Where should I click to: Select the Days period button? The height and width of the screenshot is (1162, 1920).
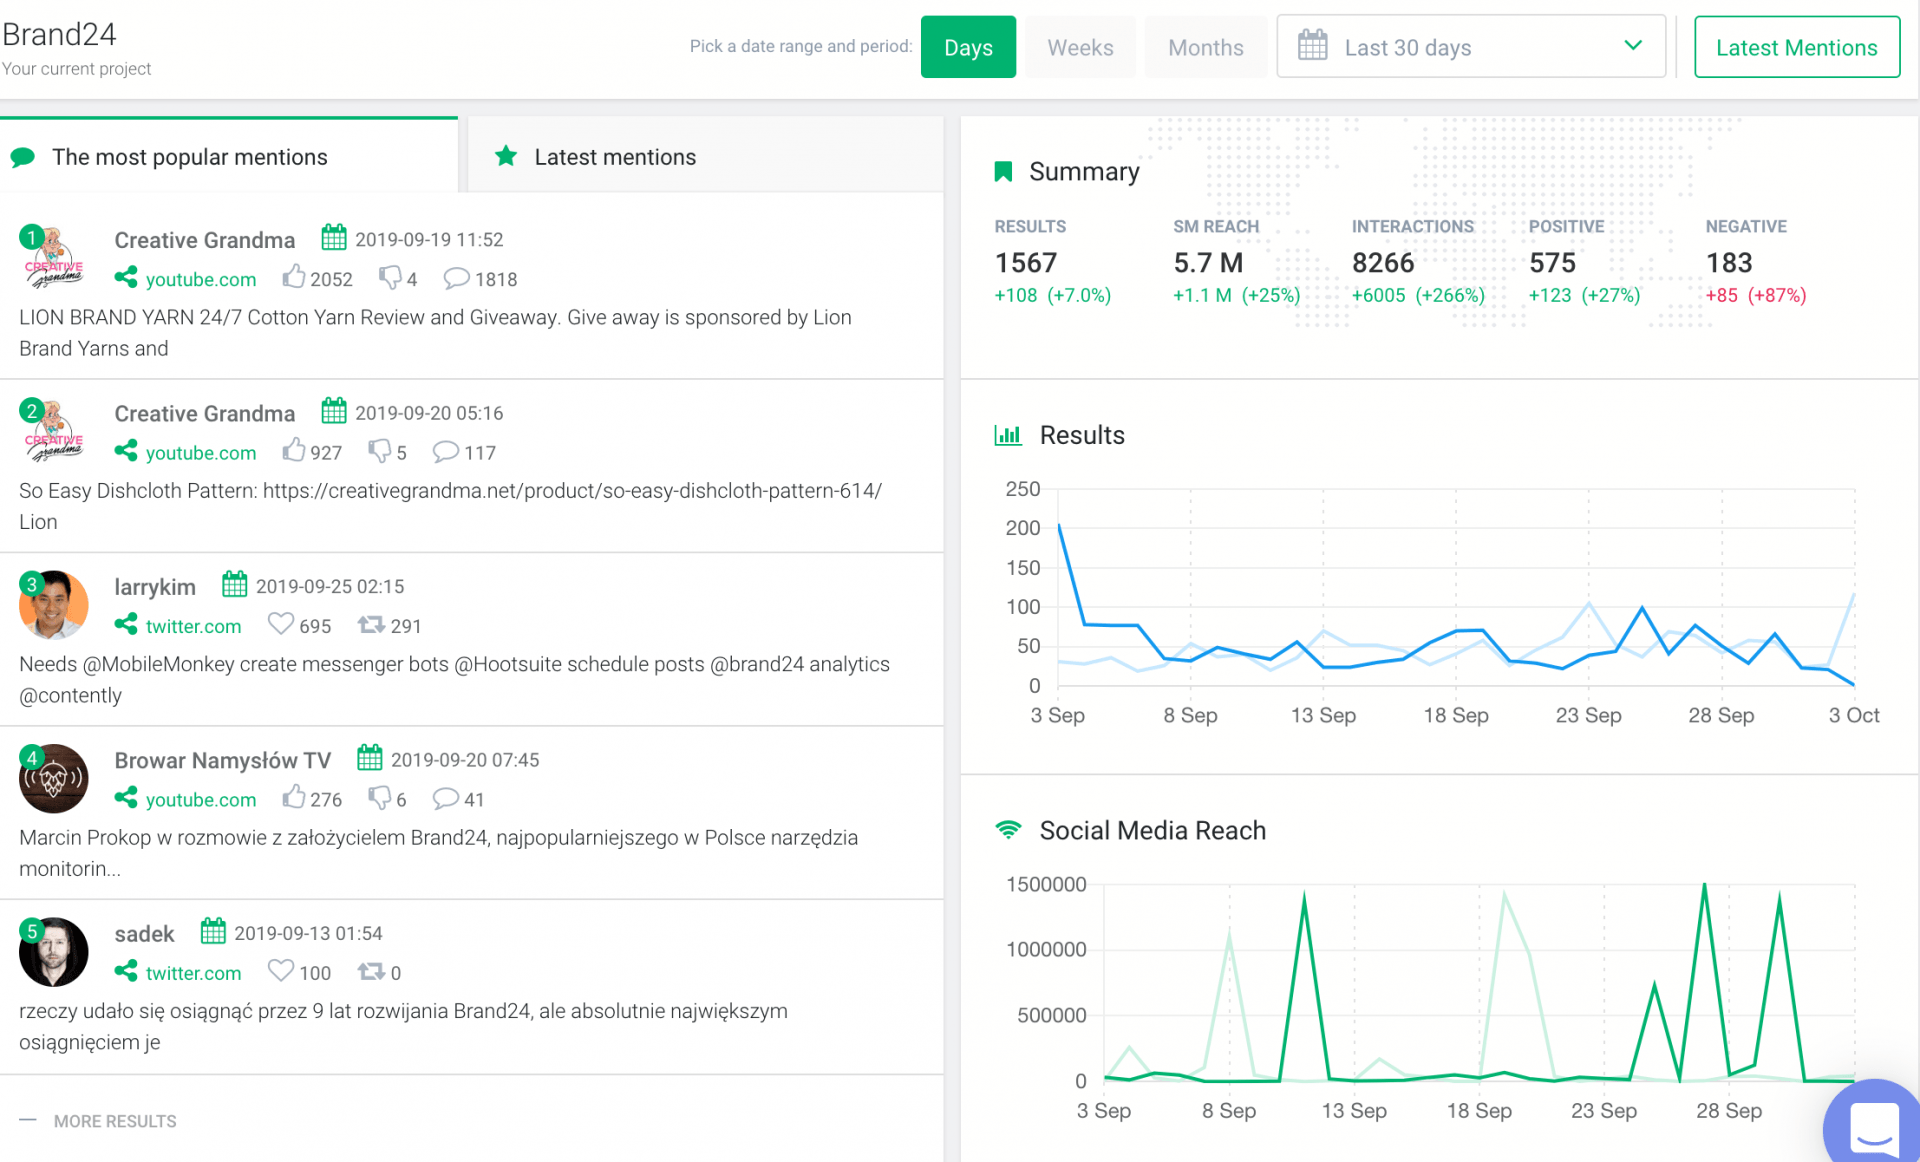(967, 47)
